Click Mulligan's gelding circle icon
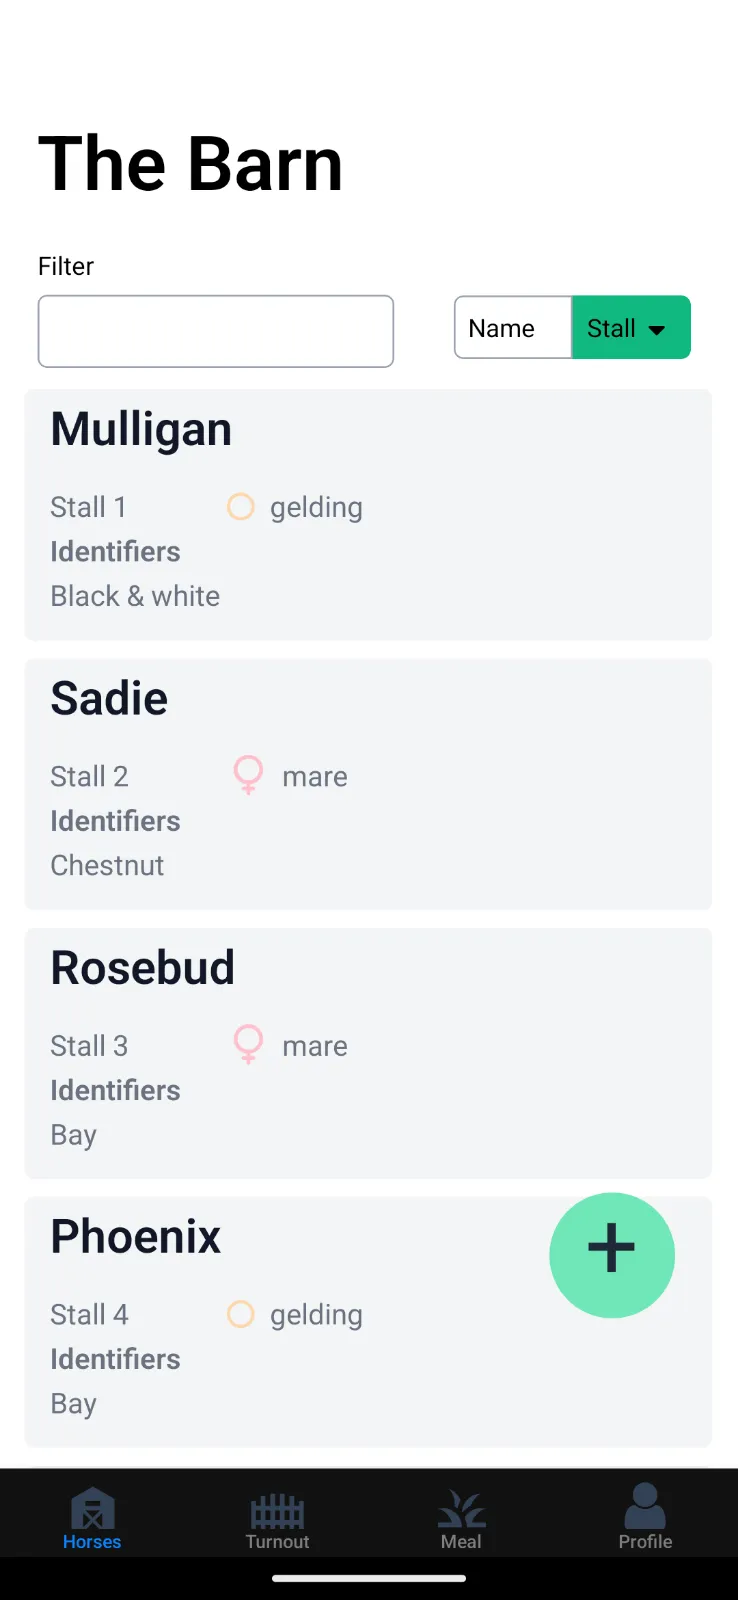The image size is (738, 1600). pyautogui.click(x=241, y=507)
